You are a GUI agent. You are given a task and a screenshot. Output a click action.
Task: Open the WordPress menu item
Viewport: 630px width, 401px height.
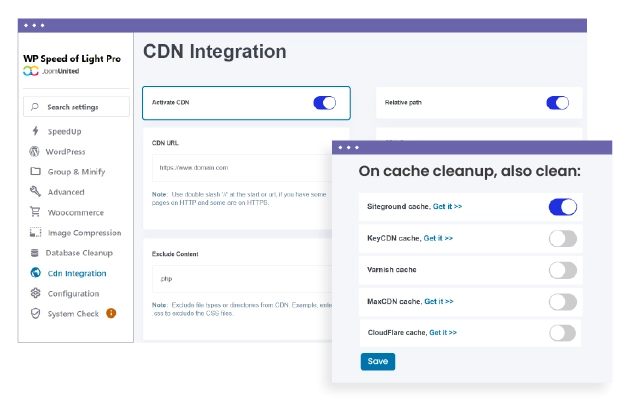coord(65,151)
